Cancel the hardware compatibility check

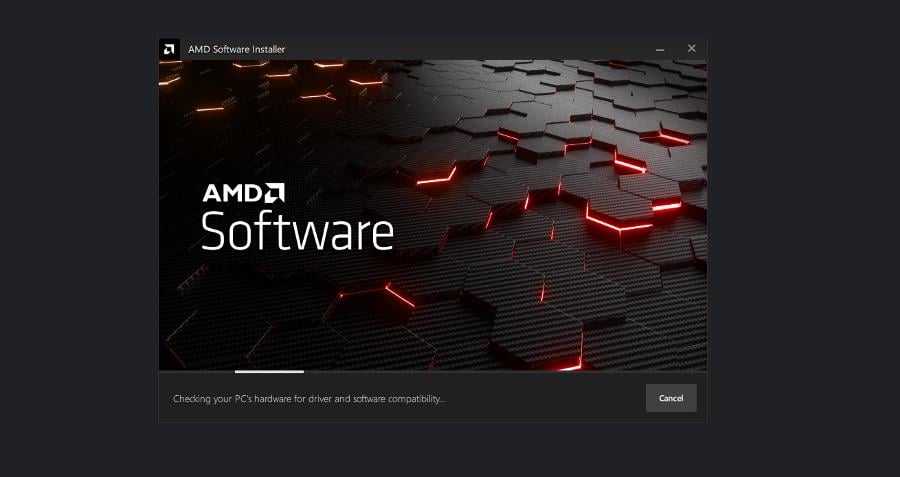coord(671,398)
